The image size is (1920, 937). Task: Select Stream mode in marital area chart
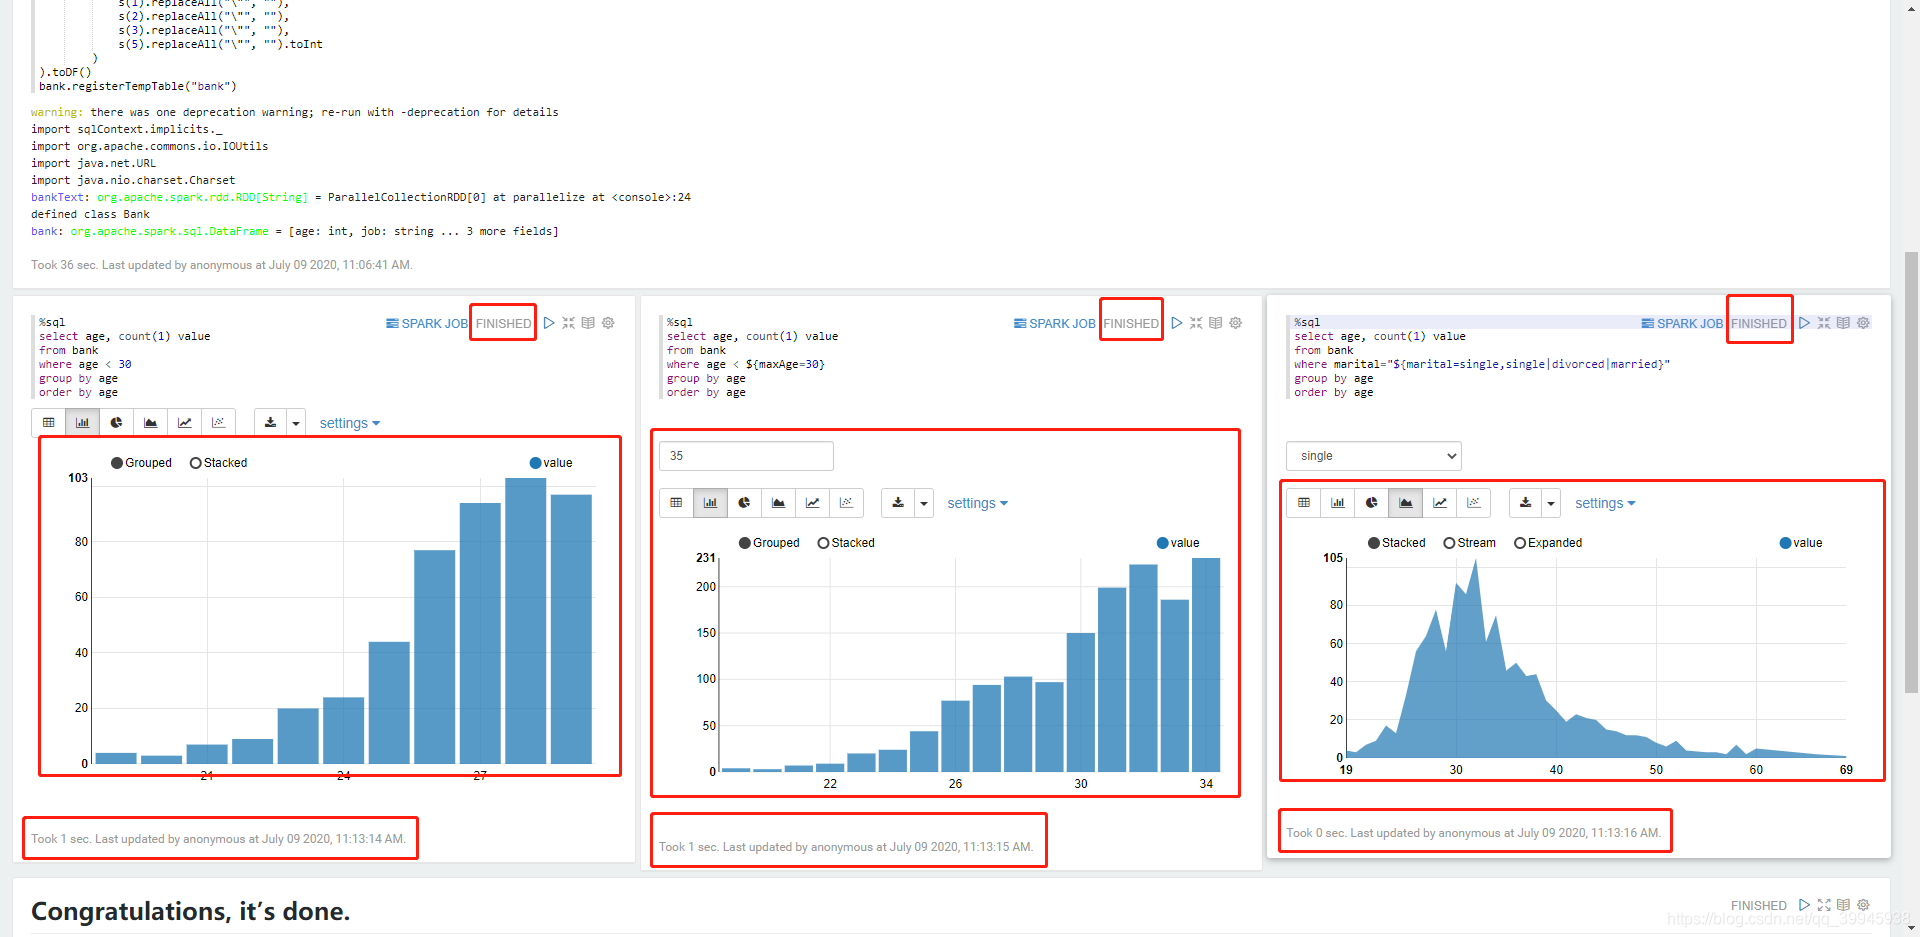[1470, 543]
